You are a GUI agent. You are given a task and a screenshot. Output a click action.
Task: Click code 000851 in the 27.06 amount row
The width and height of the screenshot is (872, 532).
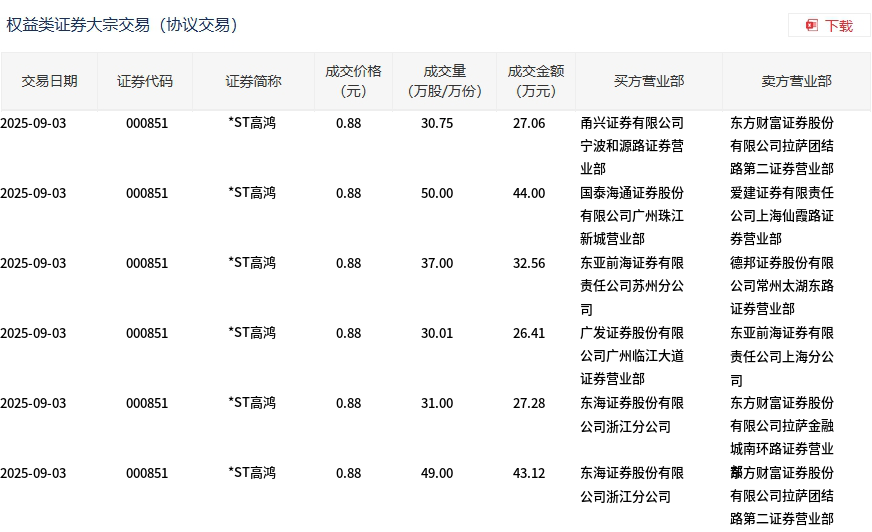coord(147,123)
